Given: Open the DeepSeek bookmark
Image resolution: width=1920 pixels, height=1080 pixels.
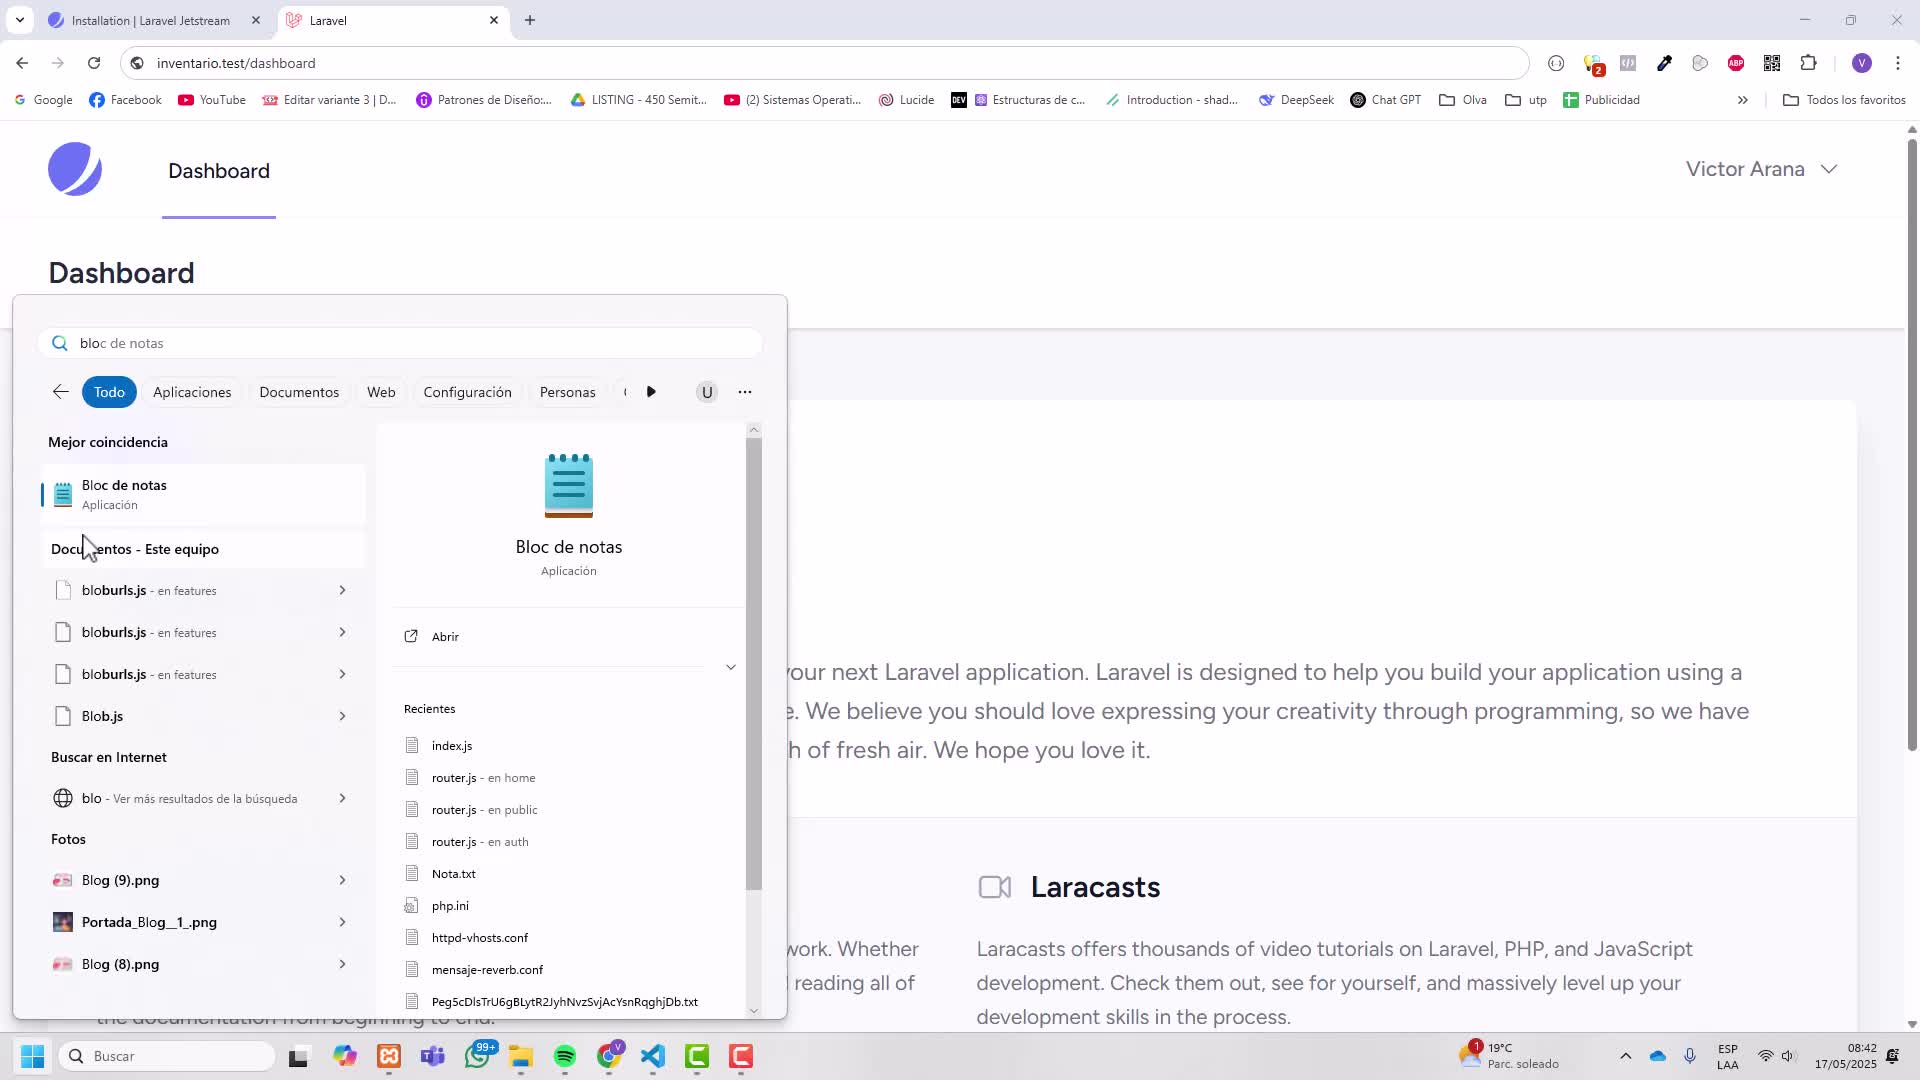Looking at the screenshot, I should 1296,100.
